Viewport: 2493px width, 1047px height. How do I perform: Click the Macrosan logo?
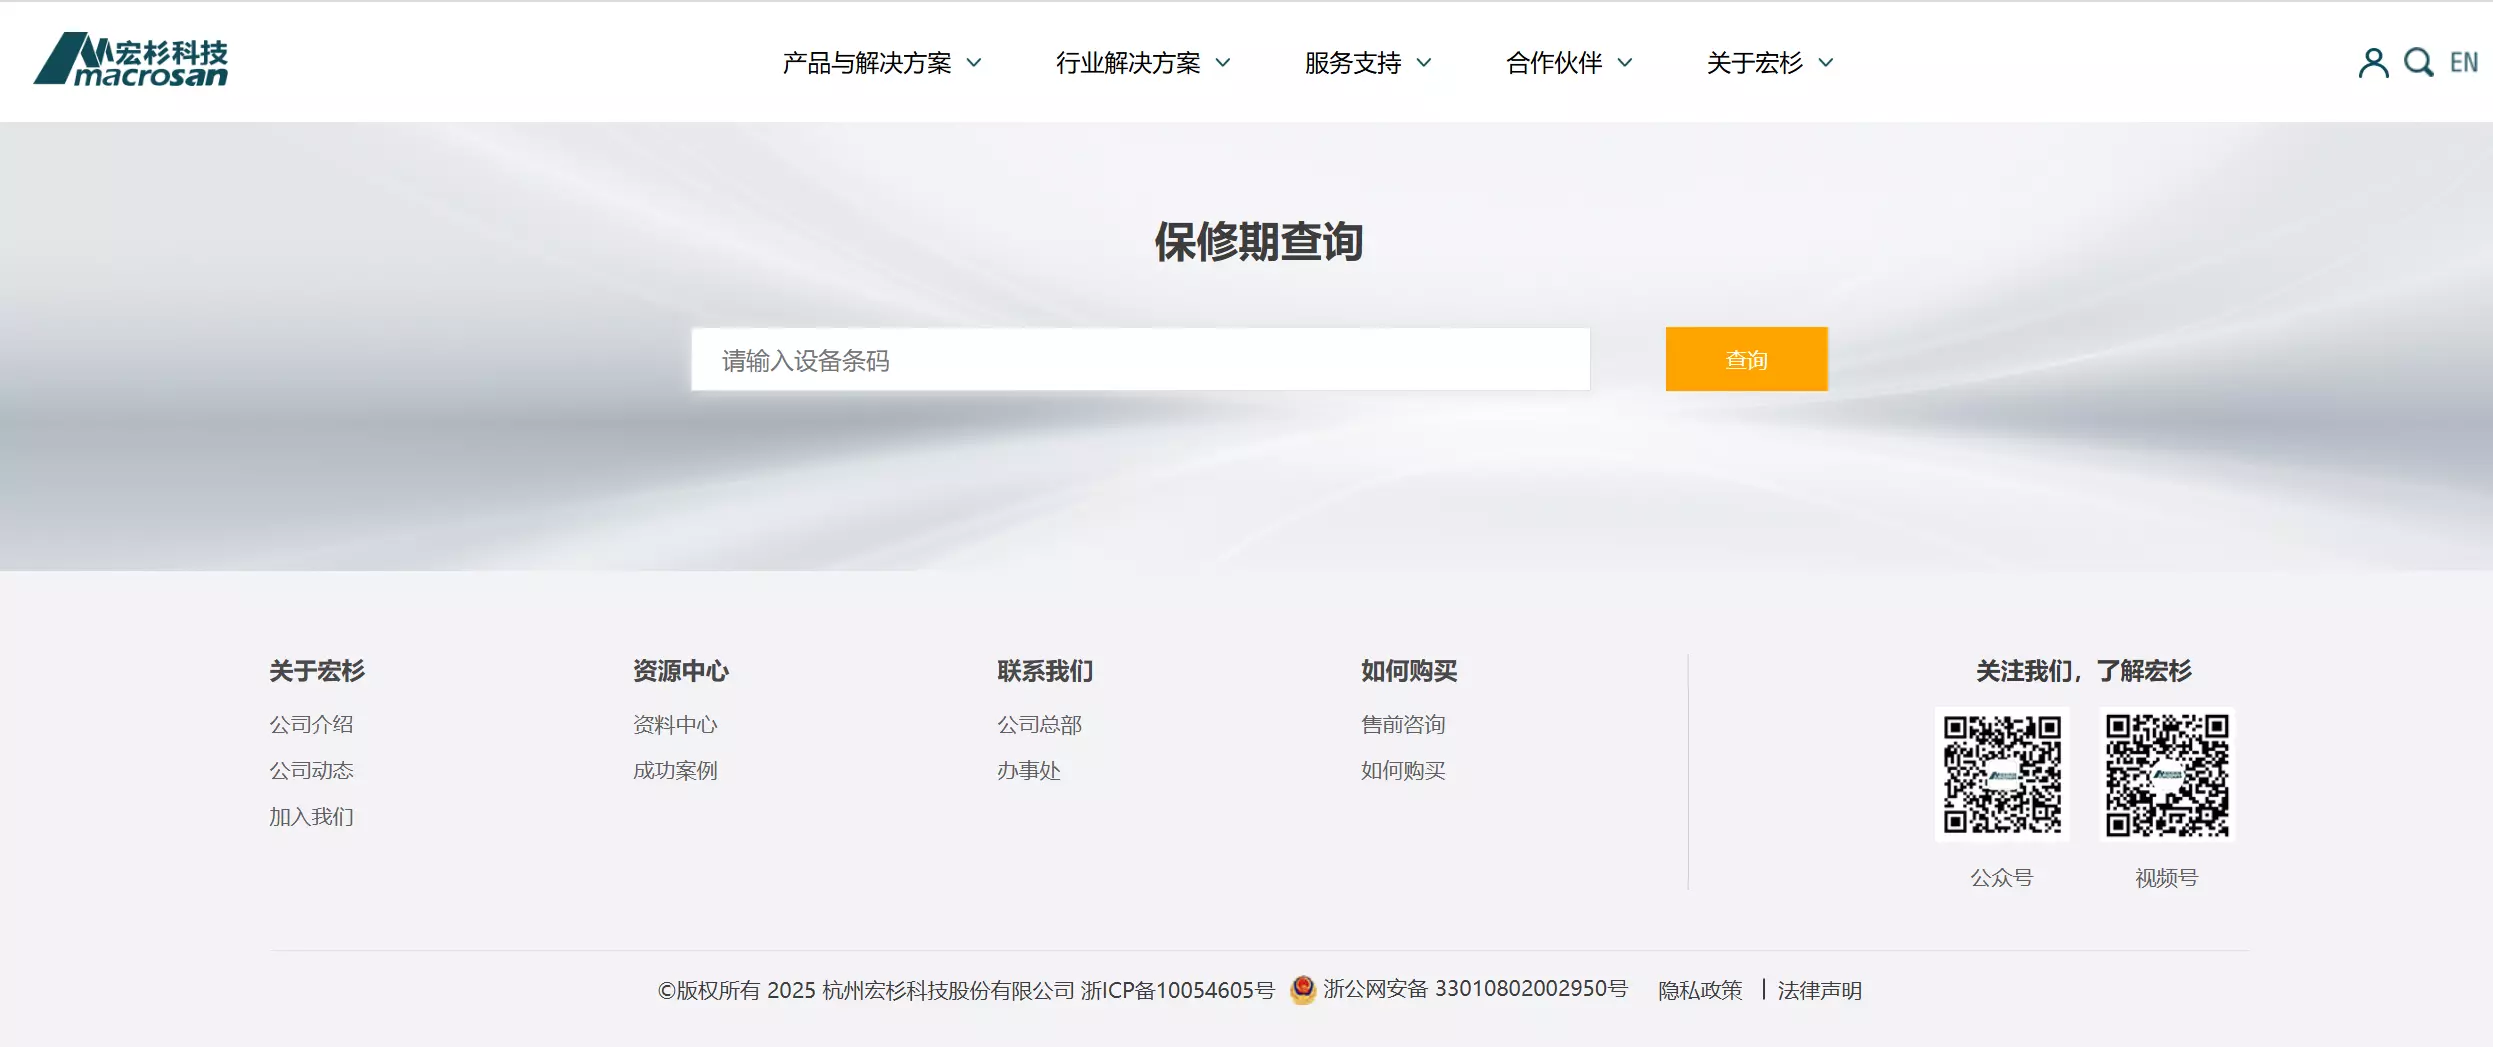(x=131, y=60)
